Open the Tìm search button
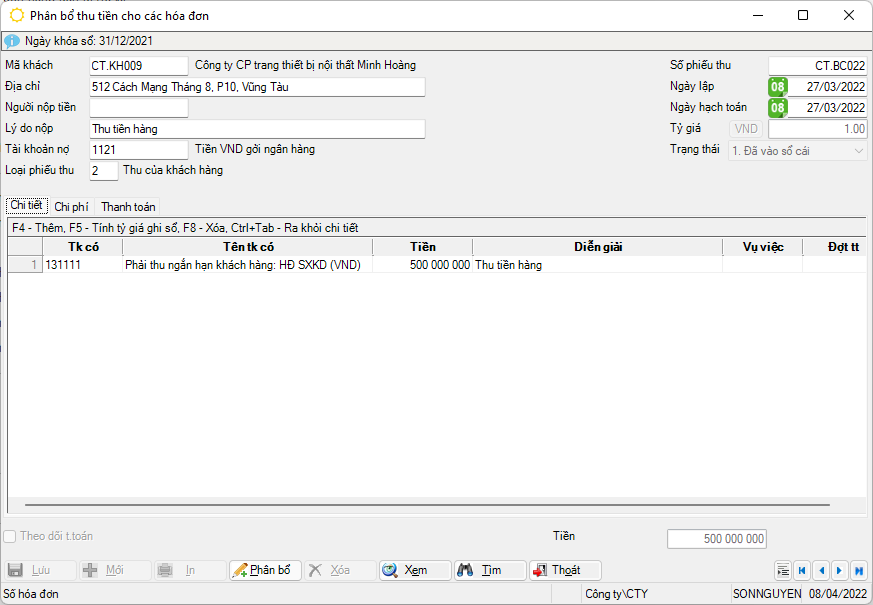The height and width of the screenshot is (605, 873). point(490,570)
